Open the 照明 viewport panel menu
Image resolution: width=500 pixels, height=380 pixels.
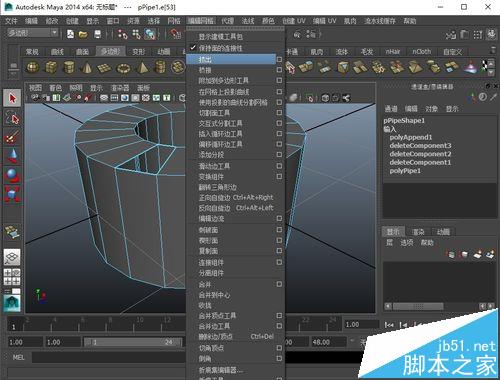[x=76, y=88]
